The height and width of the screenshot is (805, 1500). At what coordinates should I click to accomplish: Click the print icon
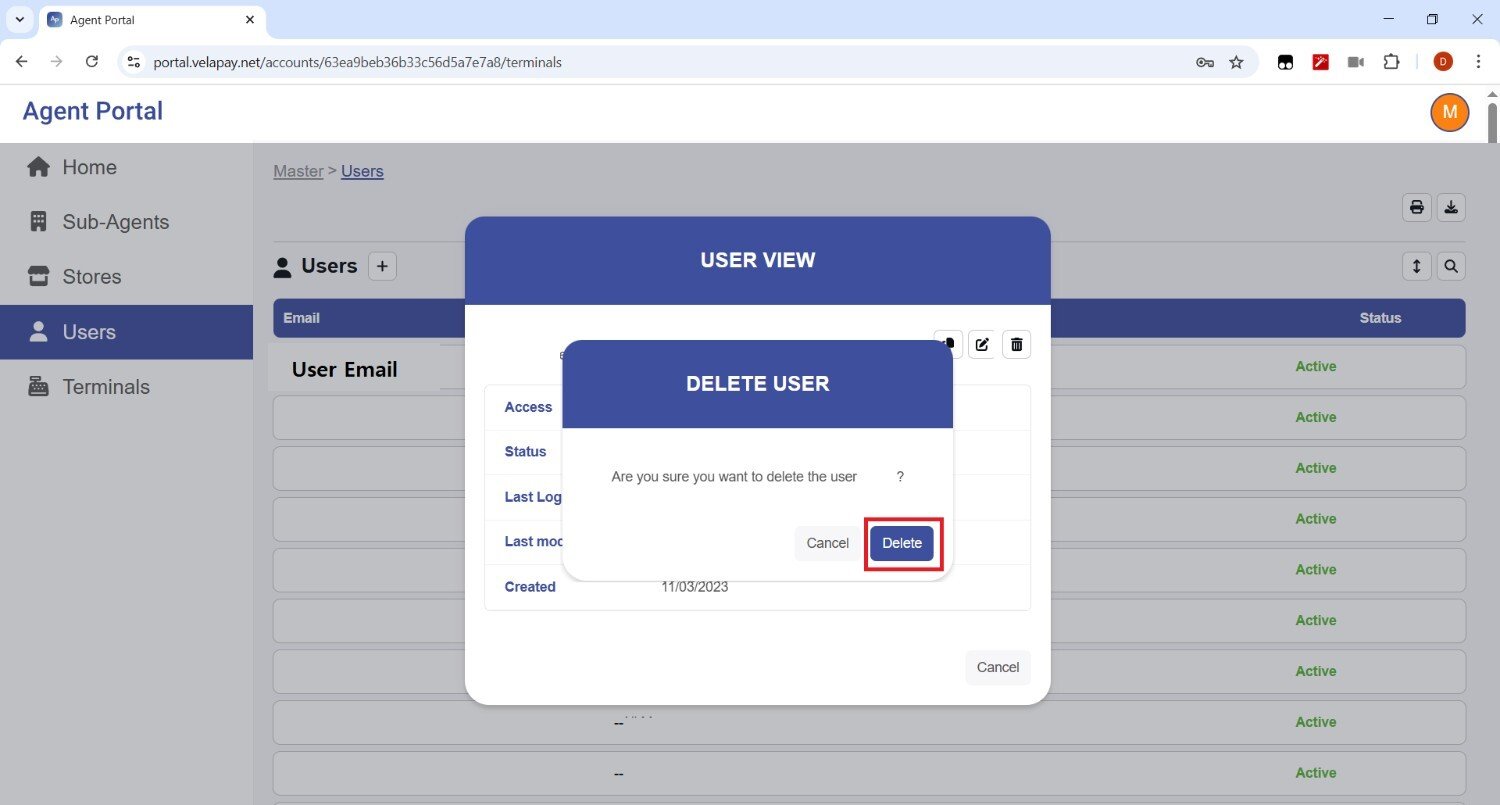tap(1416, 207)
